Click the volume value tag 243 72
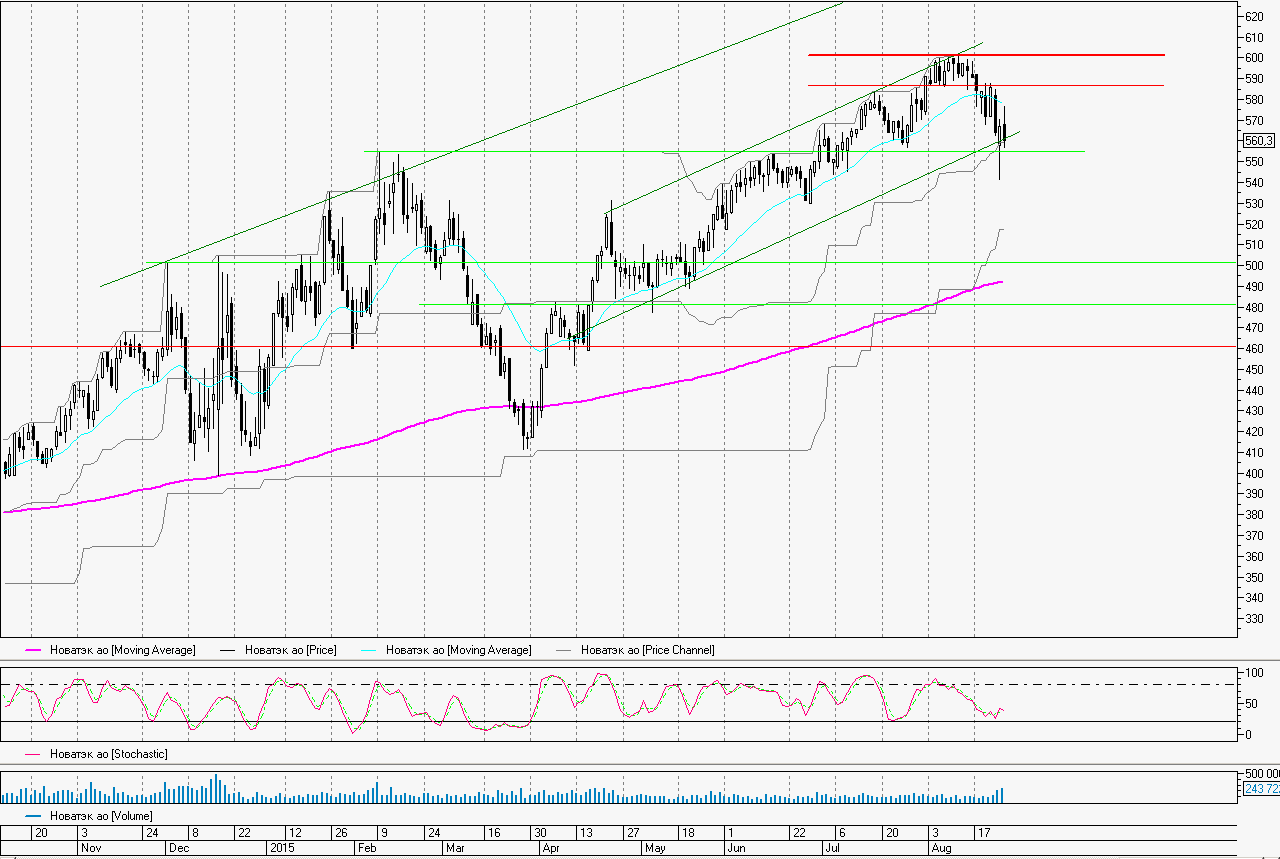 1260,789
